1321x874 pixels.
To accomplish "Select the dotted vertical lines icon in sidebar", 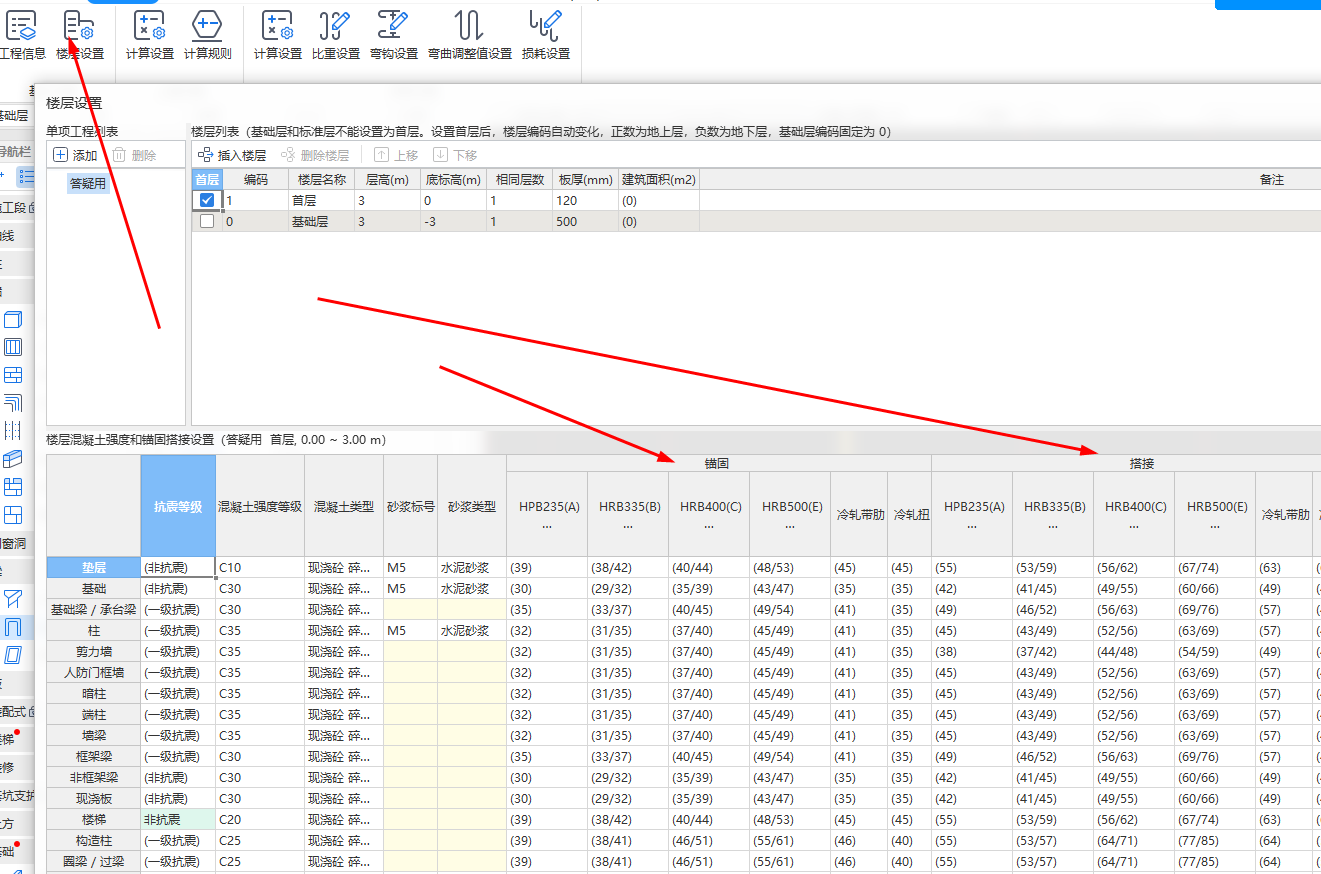I will pyautogui.click(x=13, y=431).
